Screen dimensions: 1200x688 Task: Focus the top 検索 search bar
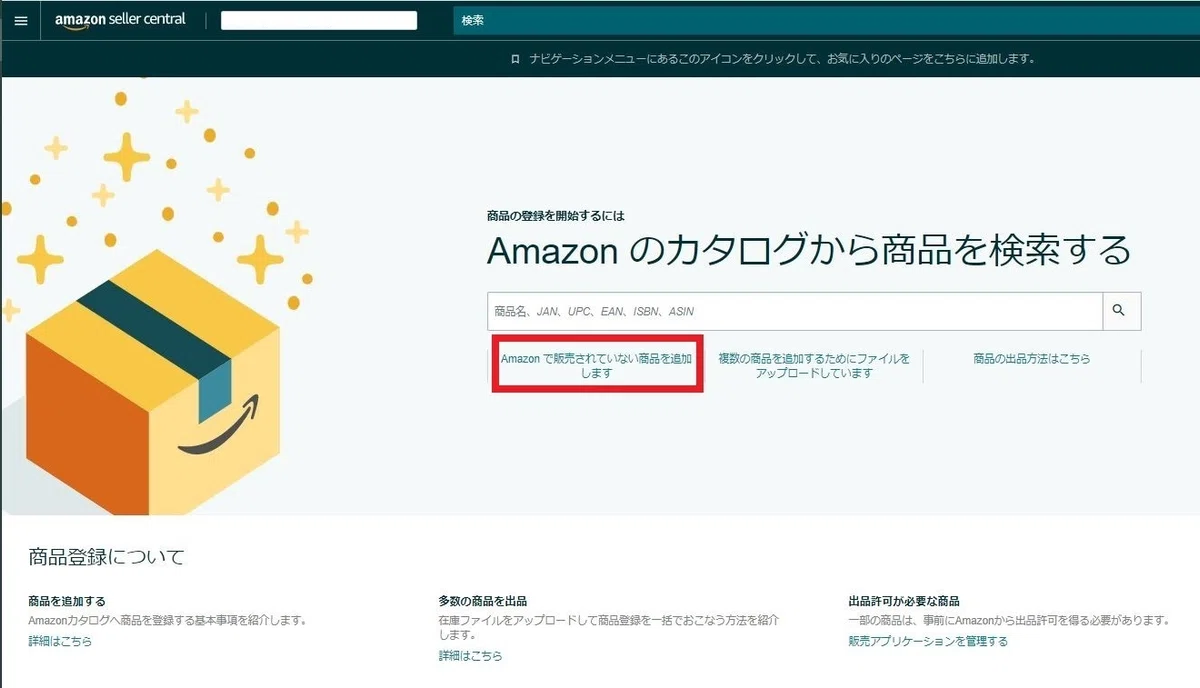click(826, 20)
